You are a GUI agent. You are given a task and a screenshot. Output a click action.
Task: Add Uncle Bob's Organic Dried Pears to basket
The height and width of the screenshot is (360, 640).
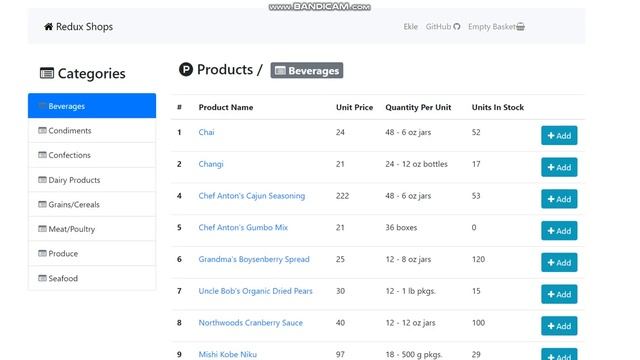(559, 294)
